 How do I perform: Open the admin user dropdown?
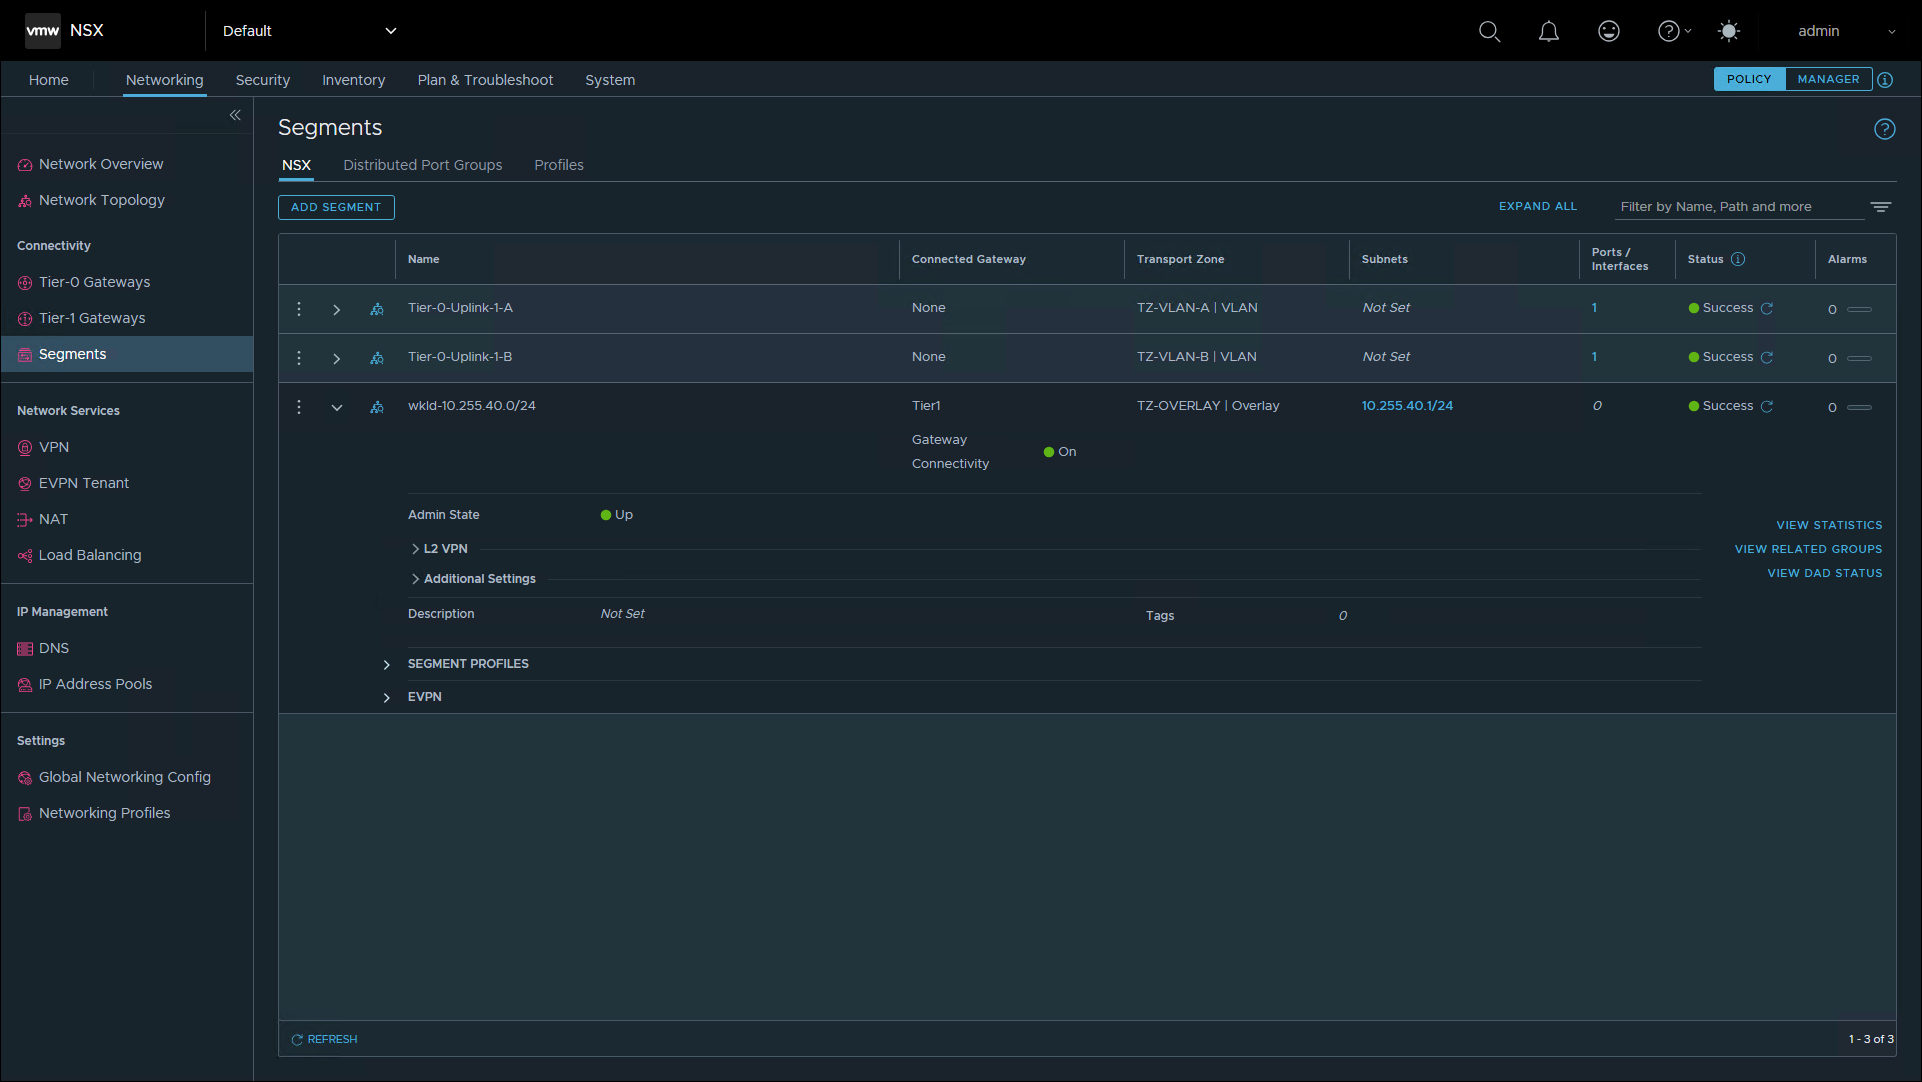1846,31
